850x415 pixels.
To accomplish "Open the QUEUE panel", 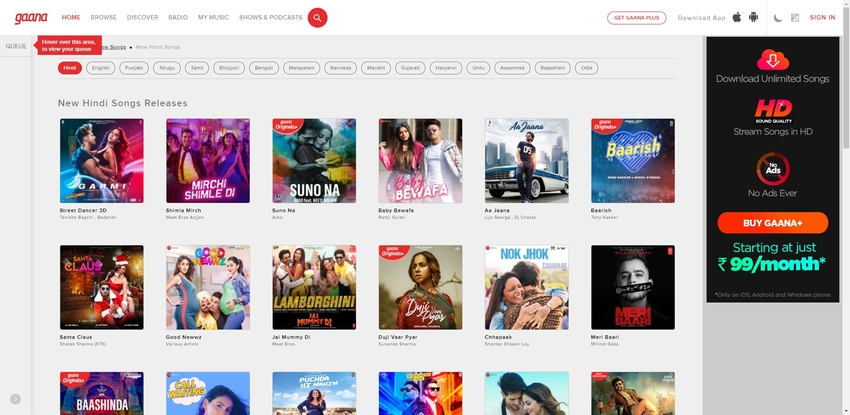I will click(16, 46).
